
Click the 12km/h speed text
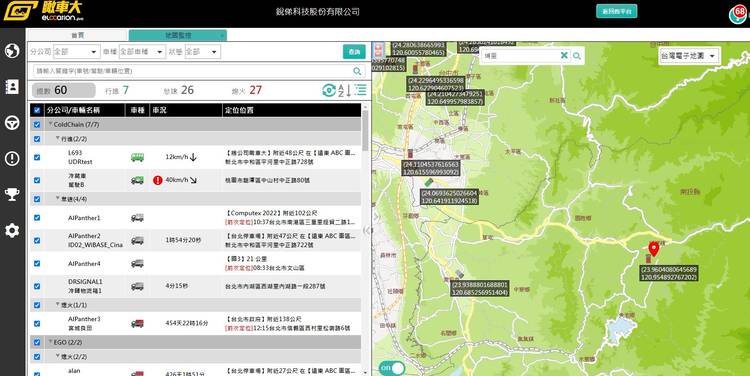(x=176, y=157)
